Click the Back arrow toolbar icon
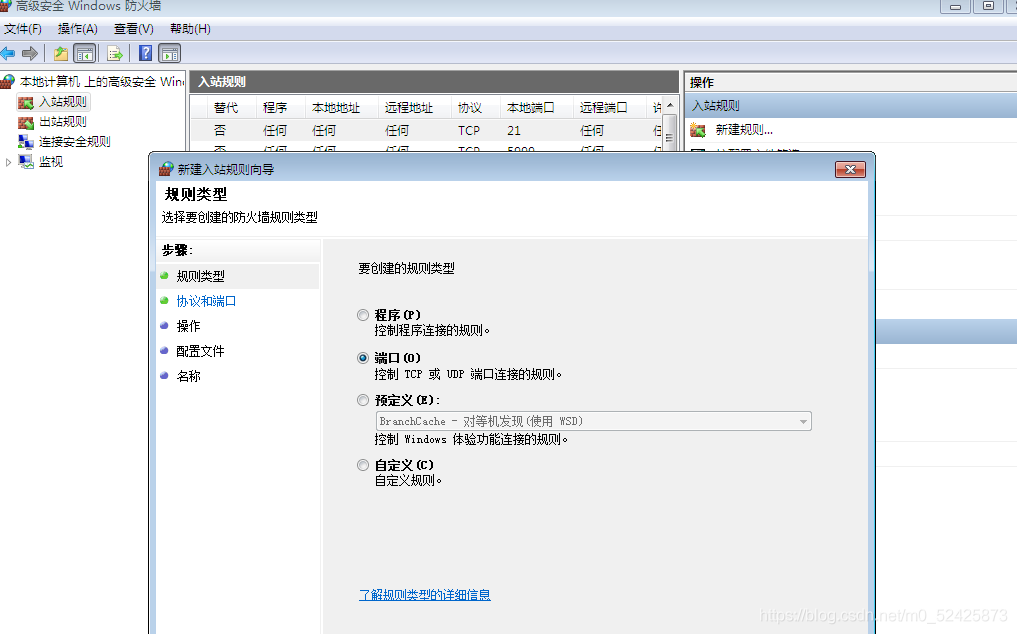Viewport: 1017px width, 634px height. point(8,53)
